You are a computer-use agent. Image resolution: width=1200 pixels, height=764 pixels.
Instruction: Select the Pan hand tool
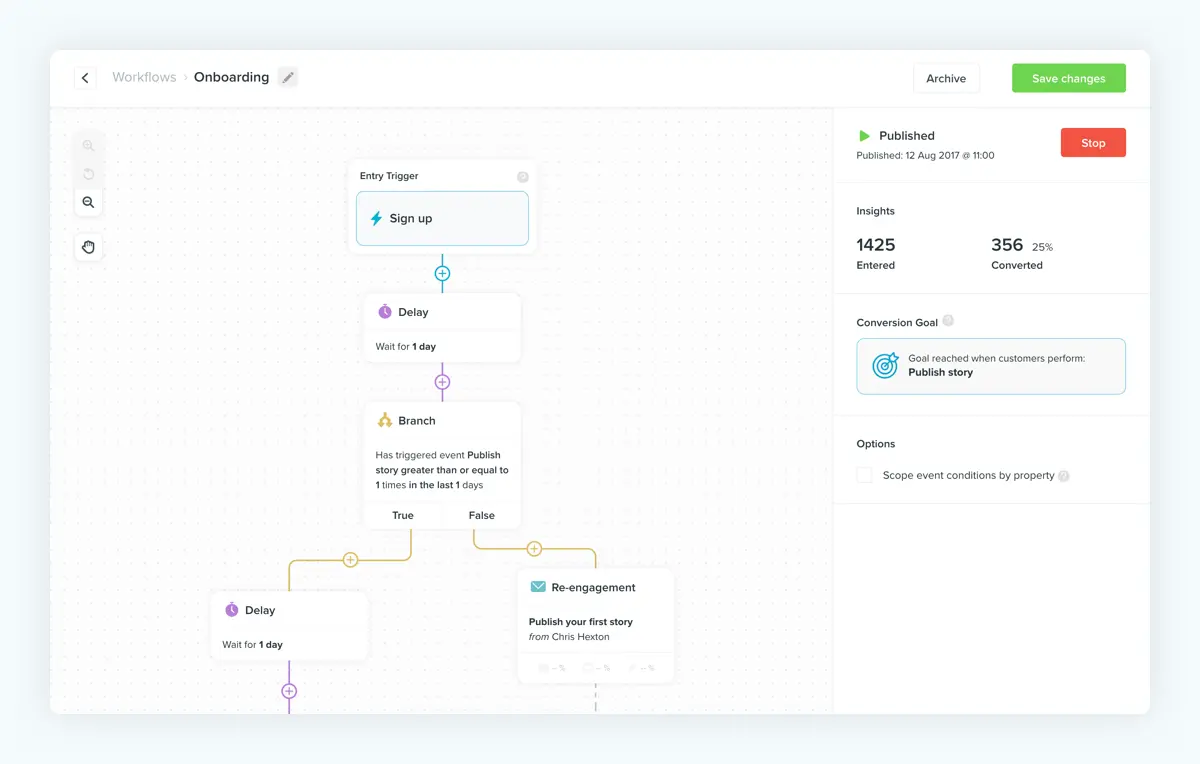tap(88, 246)
